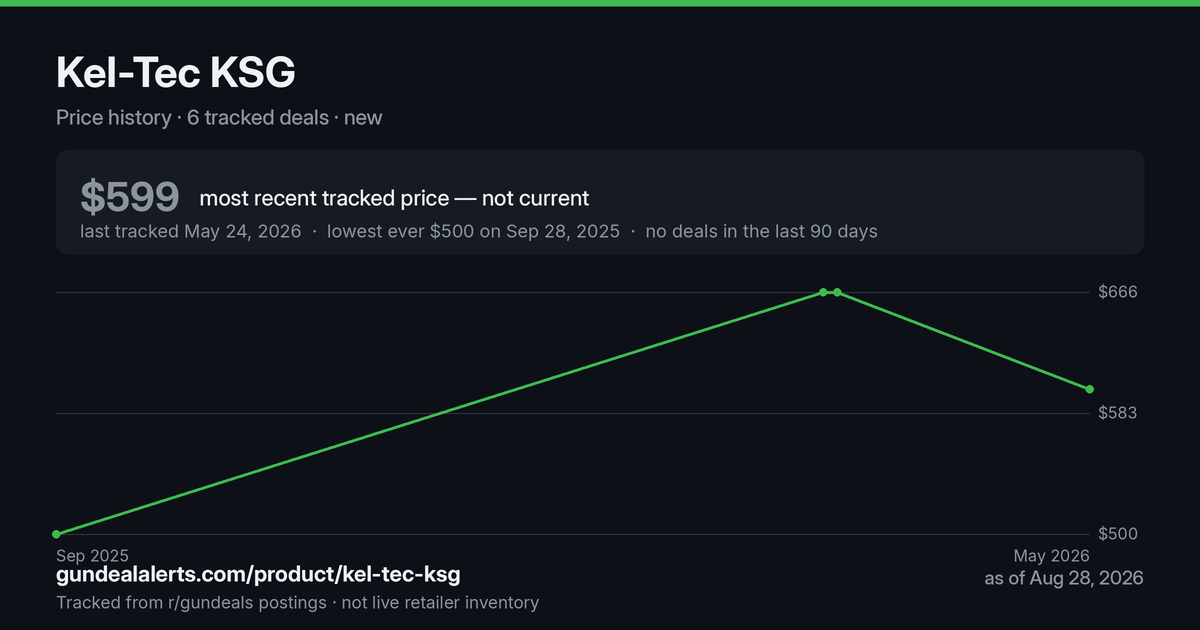The height and width of the screenshot is (630, 1200).
Task: Click the $666 axis label
Action: [1118, 292]
